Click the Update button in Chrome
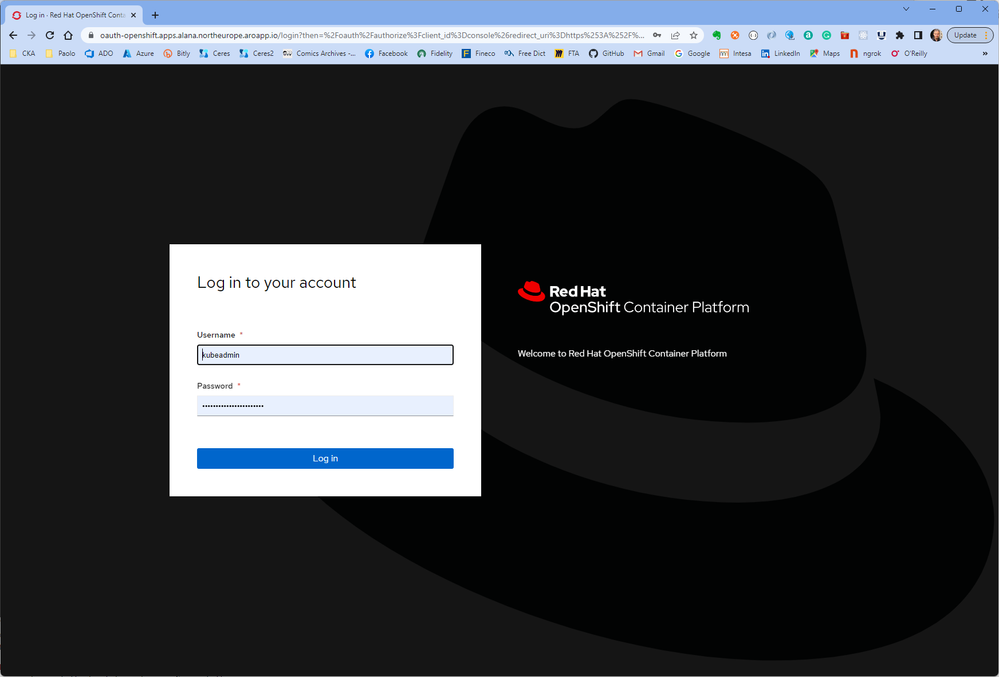 tap(970, 35)
